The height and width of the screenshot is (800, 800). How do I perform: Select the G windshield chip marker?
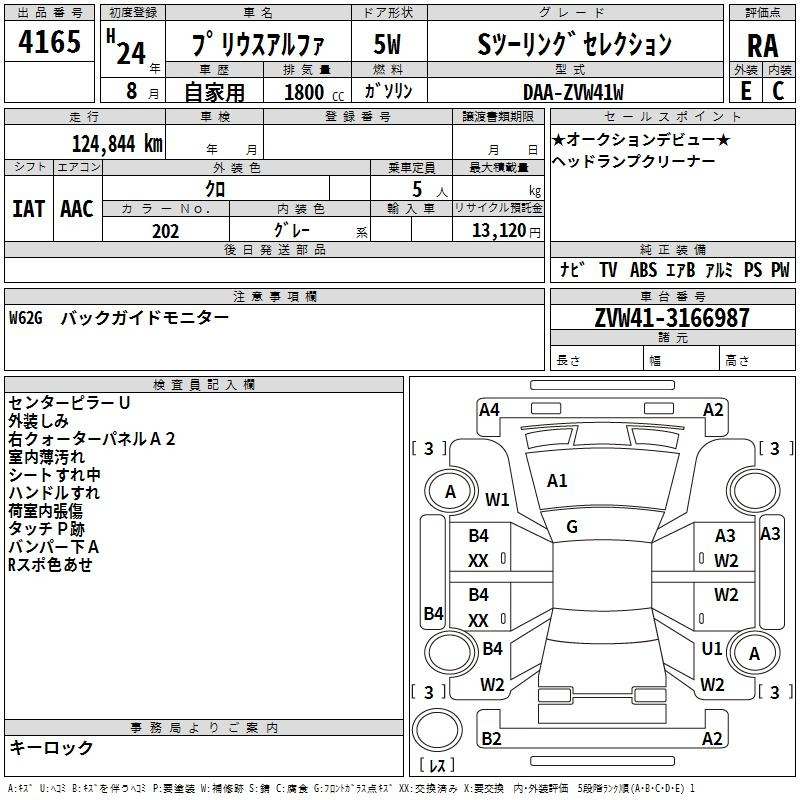(x=572, y=527)
